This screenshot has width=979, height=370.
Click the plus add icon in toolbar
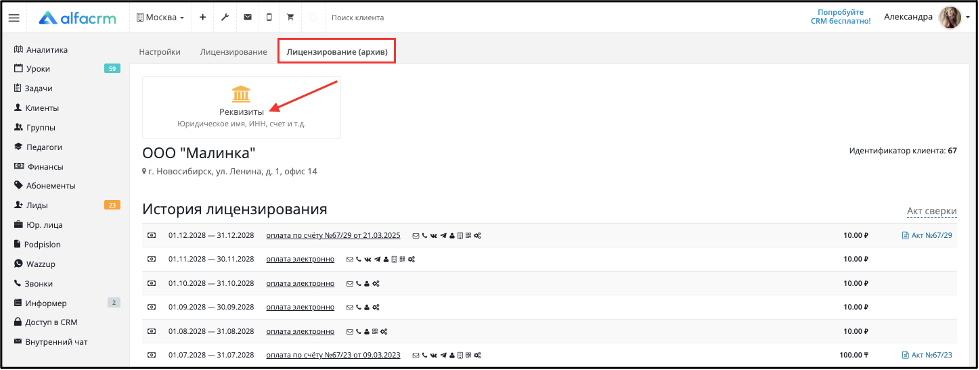point(202,17)
